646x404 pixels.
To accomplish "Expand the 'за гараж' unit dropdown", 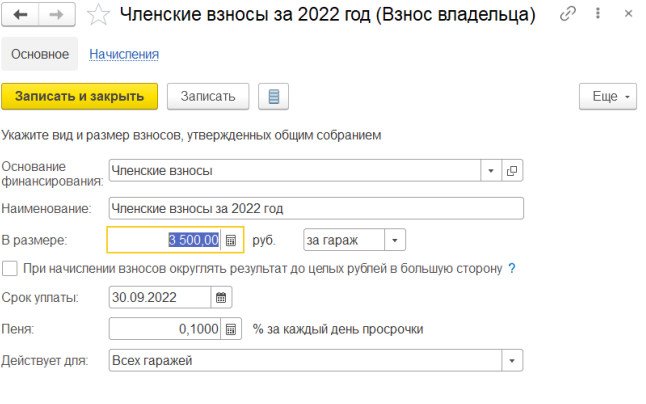I will [395, 240].
